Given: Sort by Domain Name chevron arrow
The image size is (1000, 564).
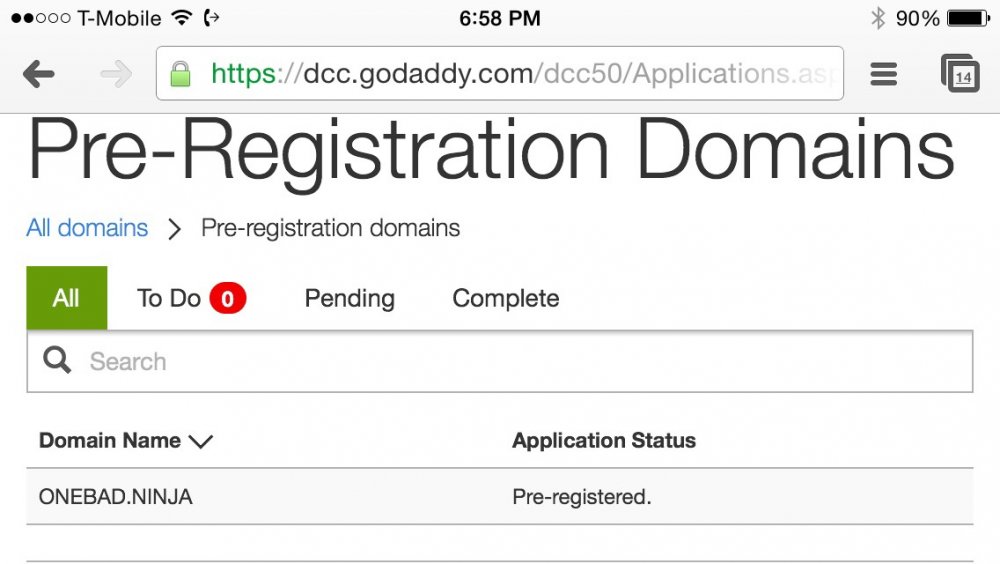Looking at the screenshot, I should tap(201, 442).
